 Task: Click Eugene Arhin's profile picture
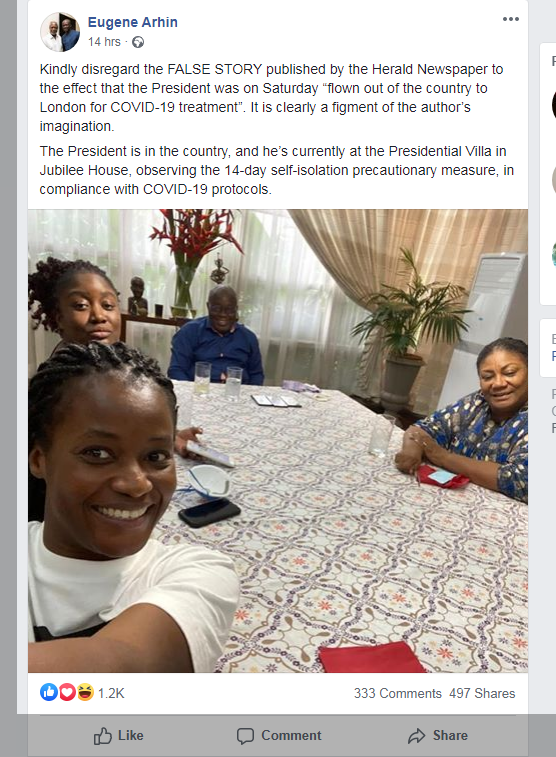60,32
